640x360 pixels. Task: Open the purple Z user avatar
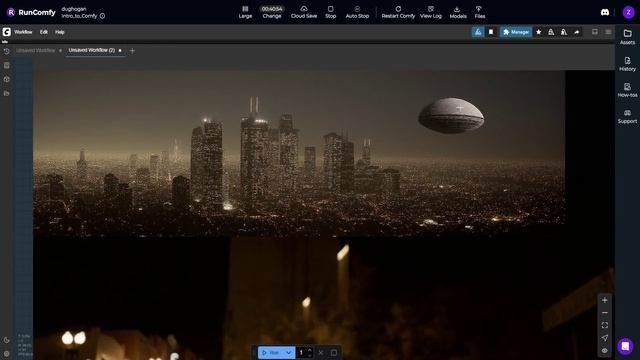[x=628, y=12]
